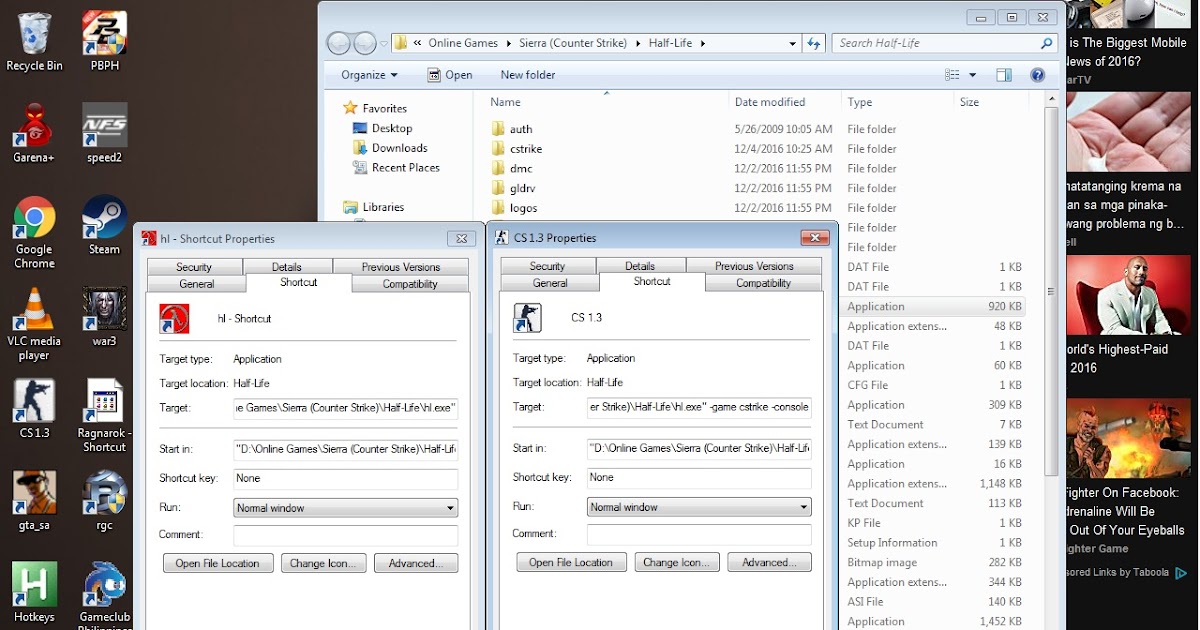Viewport: 1200px width, 630px height.
Task: Switch to General tab in CS 1.3 Properties
Action: 550,283
